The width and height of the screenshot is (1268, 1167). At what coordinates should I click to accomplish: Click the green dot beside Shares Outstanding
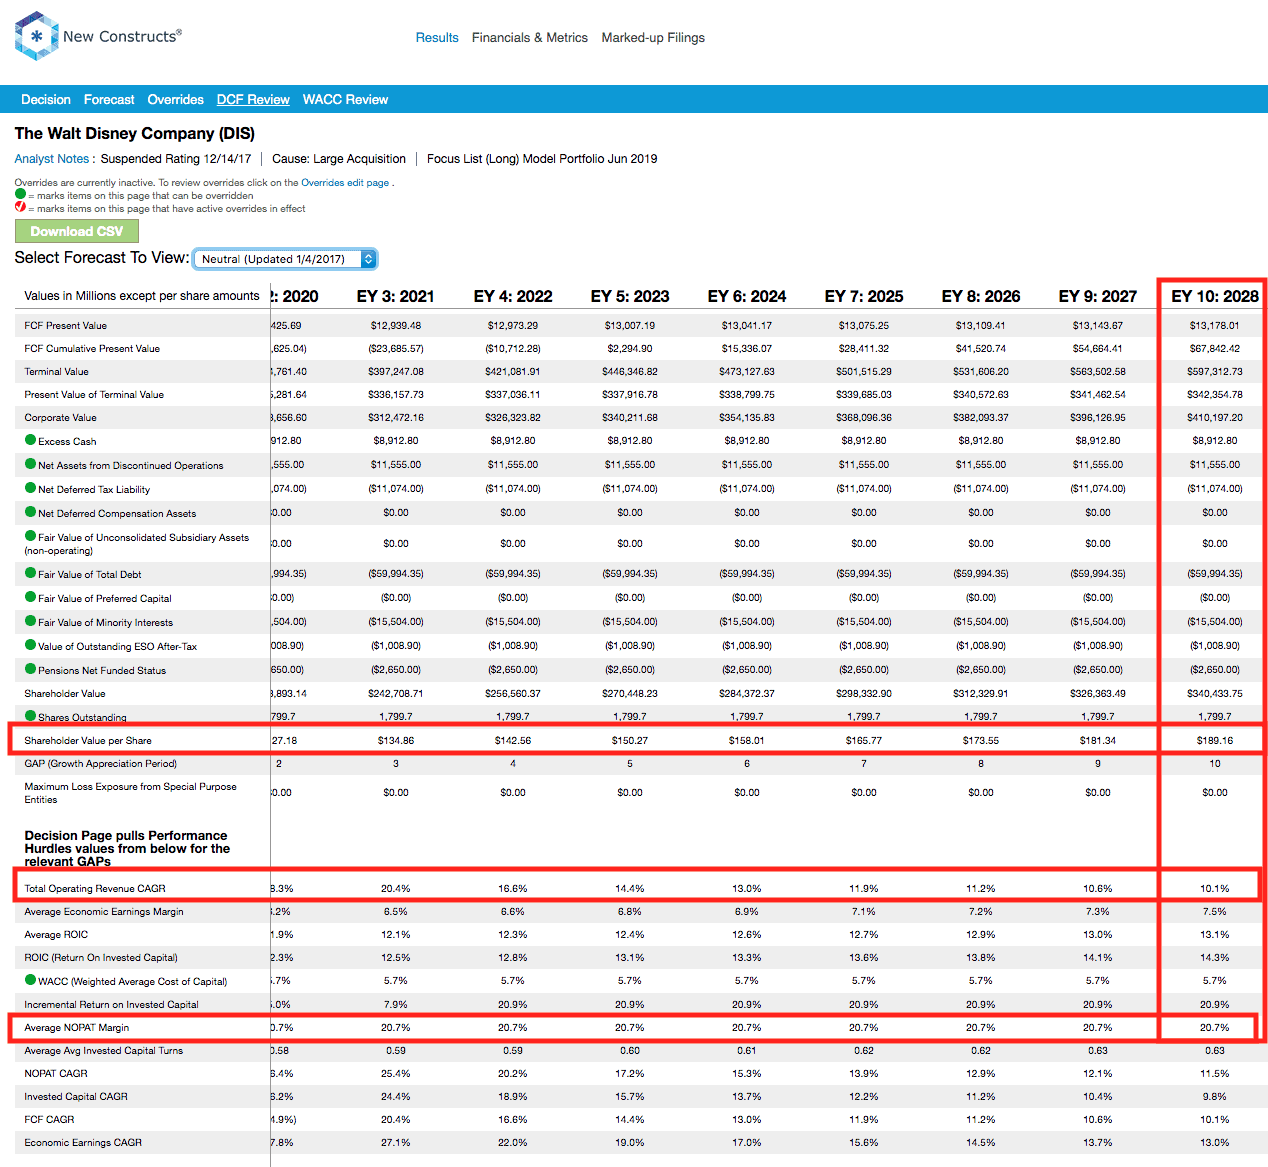point(30,716)
